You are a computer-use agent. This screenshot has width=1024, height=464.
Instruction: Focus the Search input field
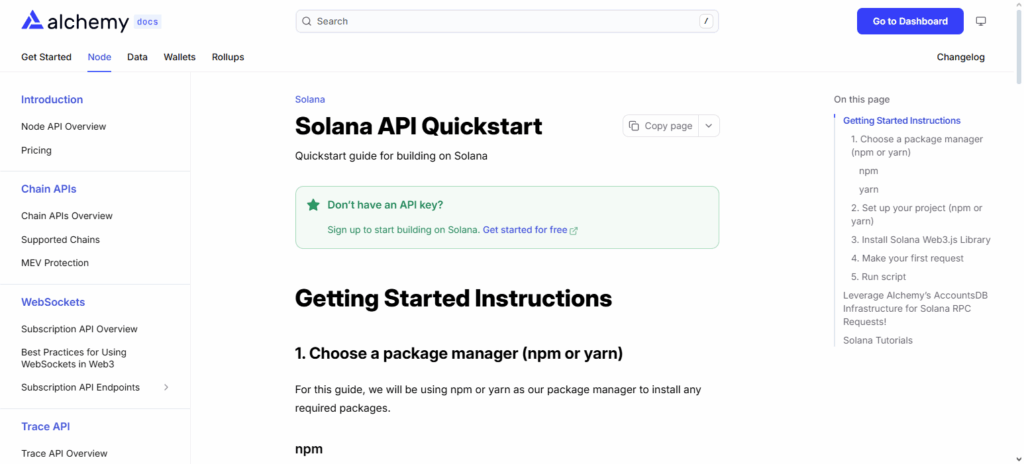pos(500,21)
